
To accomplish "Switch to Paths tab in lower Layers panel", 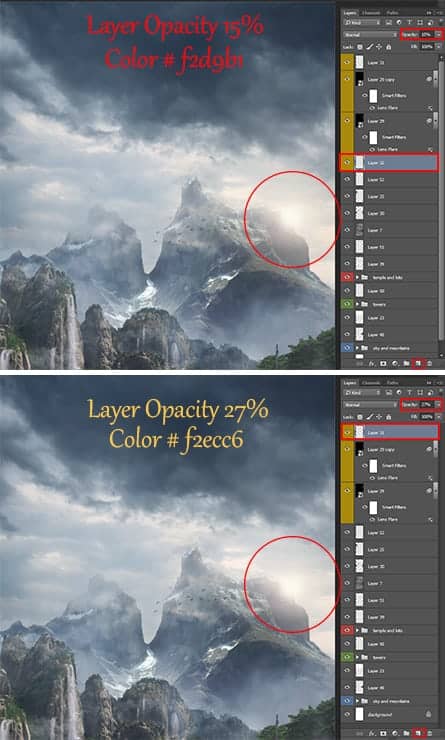I will point(392,383).
